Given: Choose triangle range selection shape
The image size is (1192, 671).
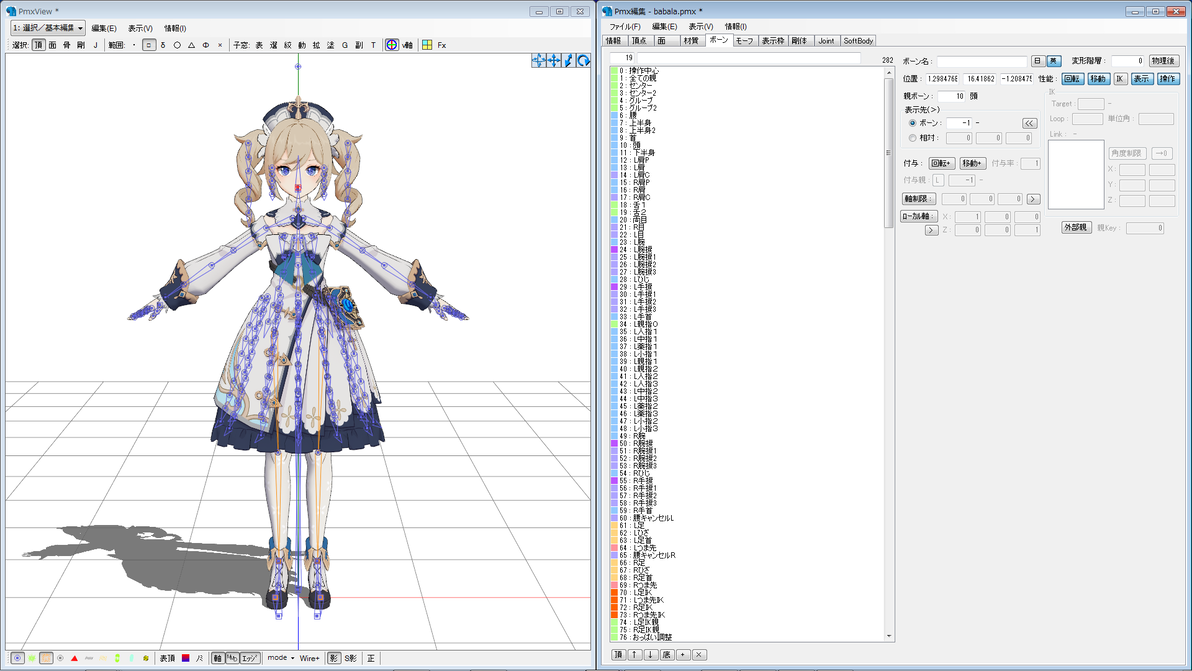Looking at the screenshot, I should coord(192,46).
